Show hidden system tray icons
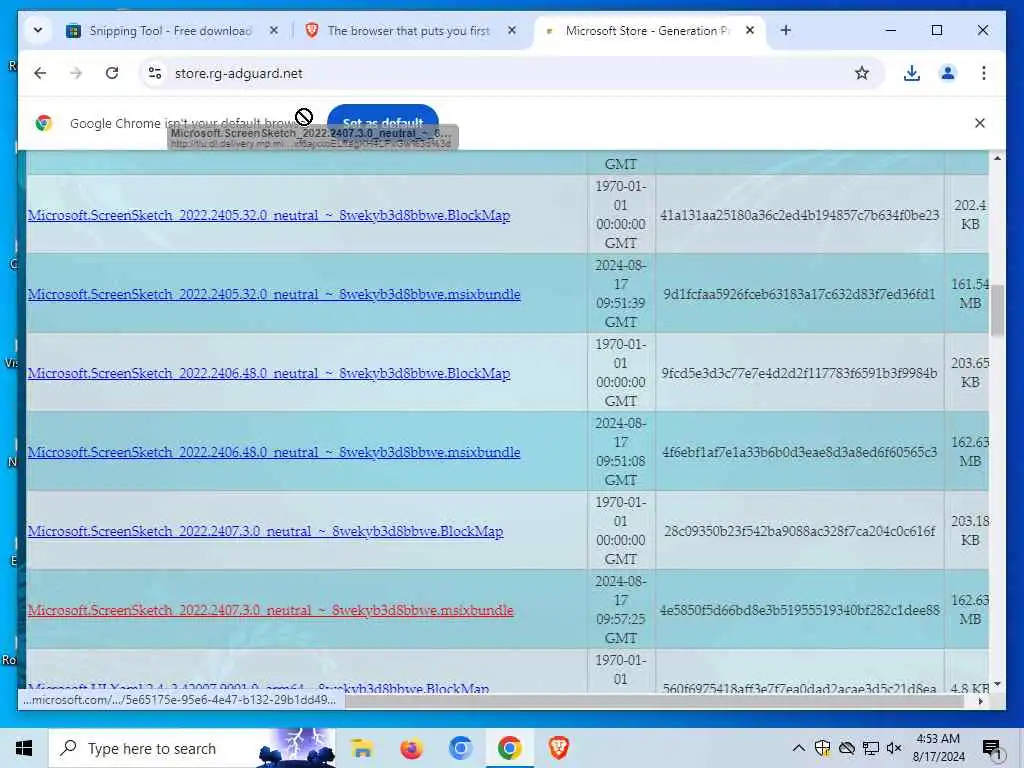The height and width of the screenshot is (768, 1024). [798, 748]
